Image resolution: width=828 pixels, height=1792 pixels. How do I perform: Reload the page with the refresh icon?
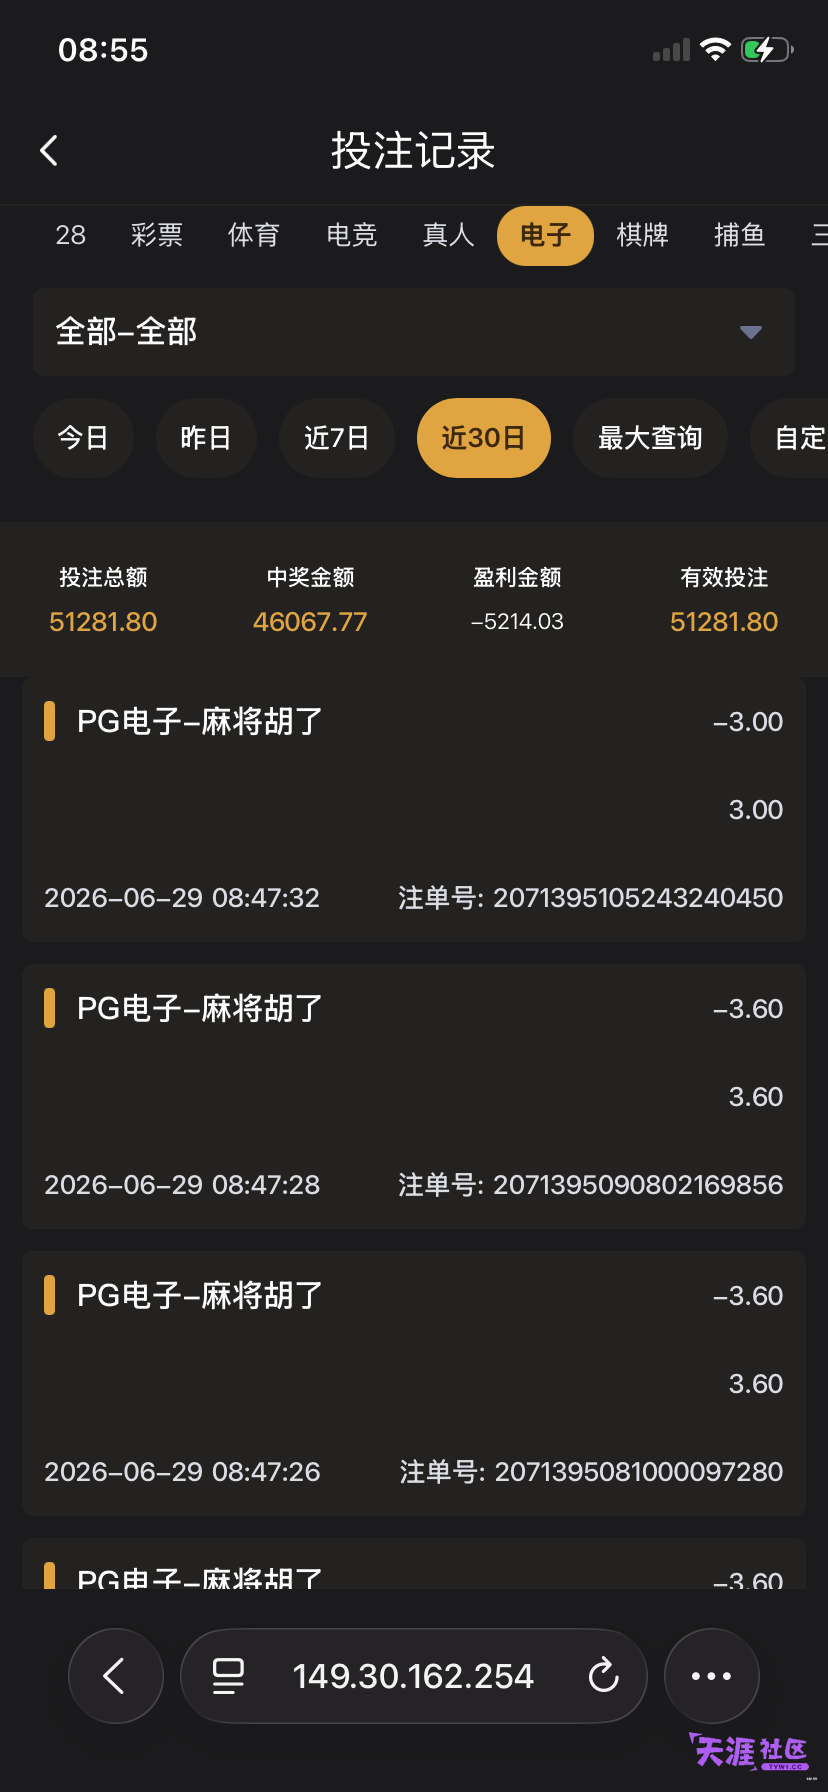tap(603, 1676)
